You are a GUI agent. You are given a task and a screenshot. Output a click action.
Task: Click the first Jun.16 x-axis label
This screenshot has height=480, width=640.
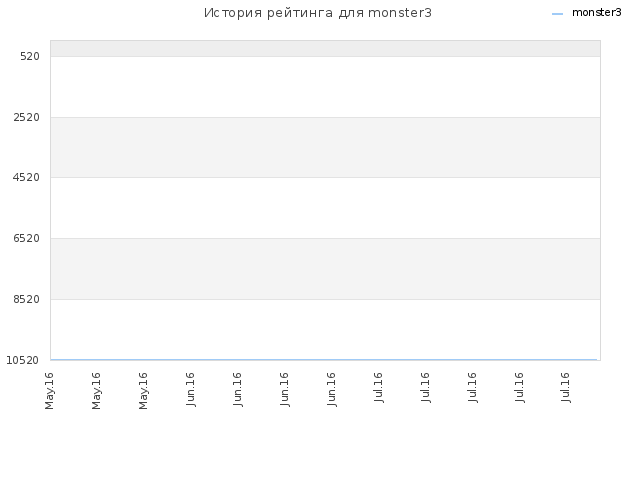[191, 389]
